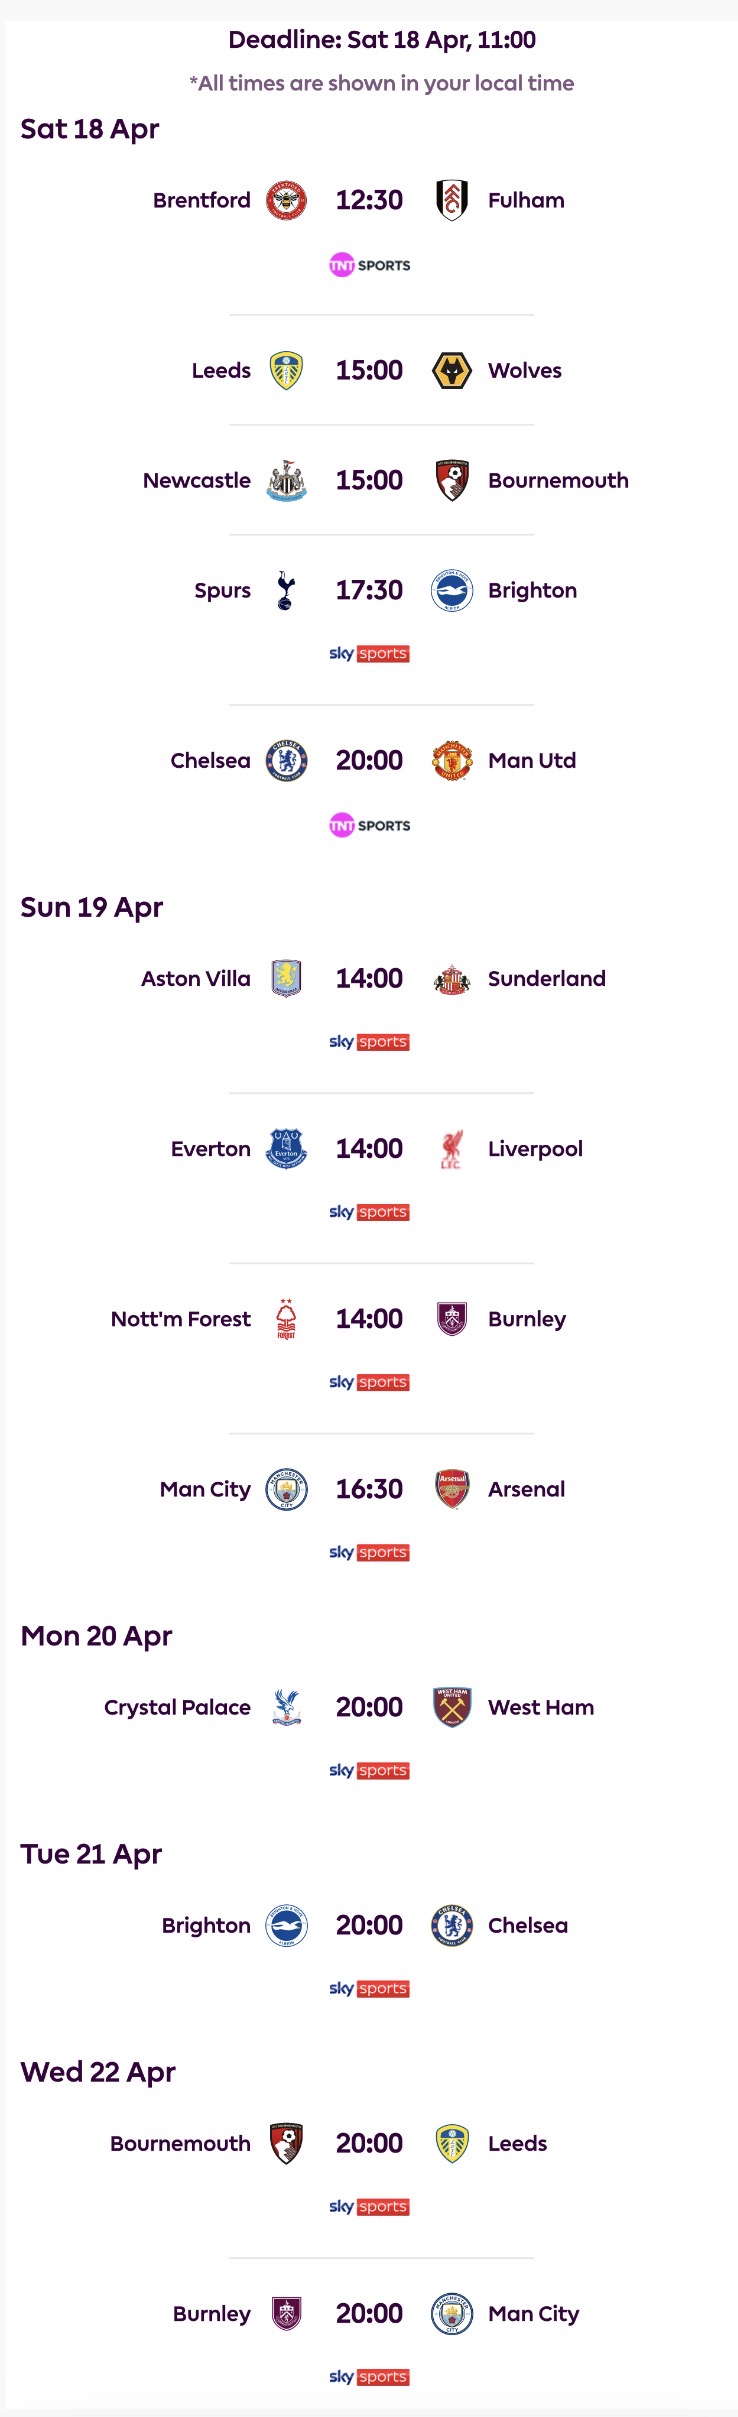
Task: Click the Burnley vs Man City 20:00 time
Action: pos(369,2313)
